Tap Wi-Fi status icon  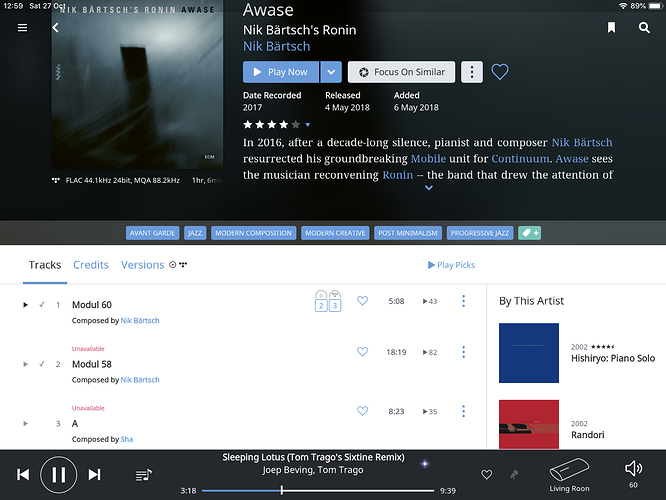623,6
